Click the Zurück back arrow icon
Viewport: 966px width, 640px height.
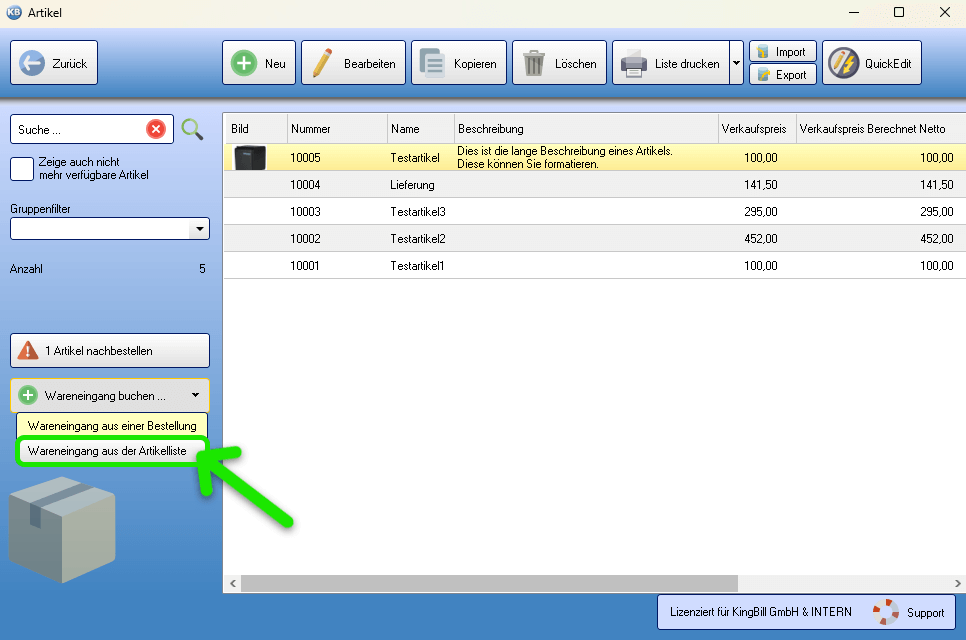pyautogui.click(x=32, y=63)
